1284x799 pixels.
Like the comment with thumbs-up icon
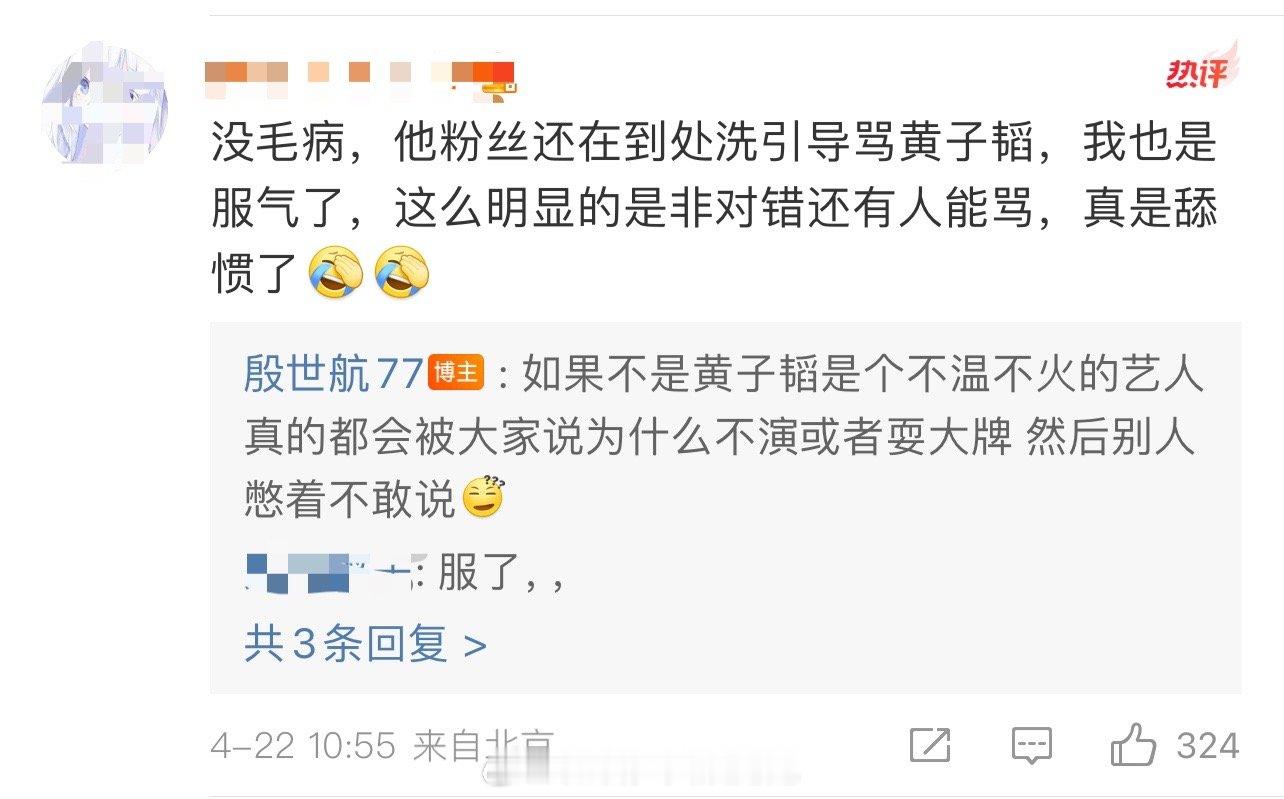point(1133,745)
